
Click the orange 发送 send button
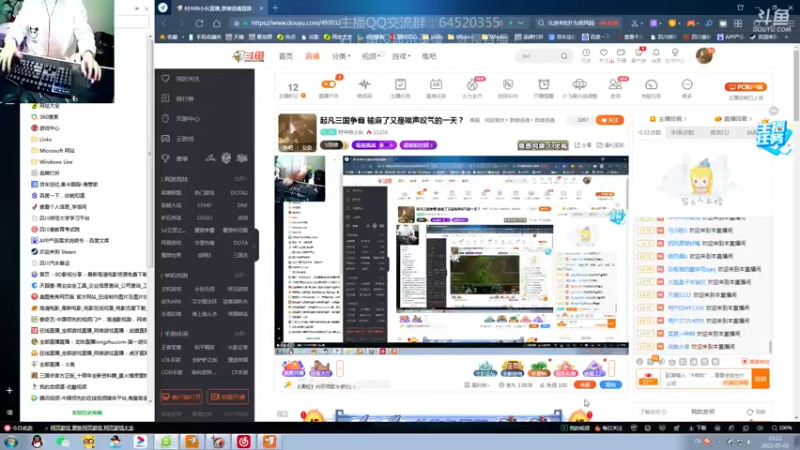pyautogui.click(x=760, y=379)
